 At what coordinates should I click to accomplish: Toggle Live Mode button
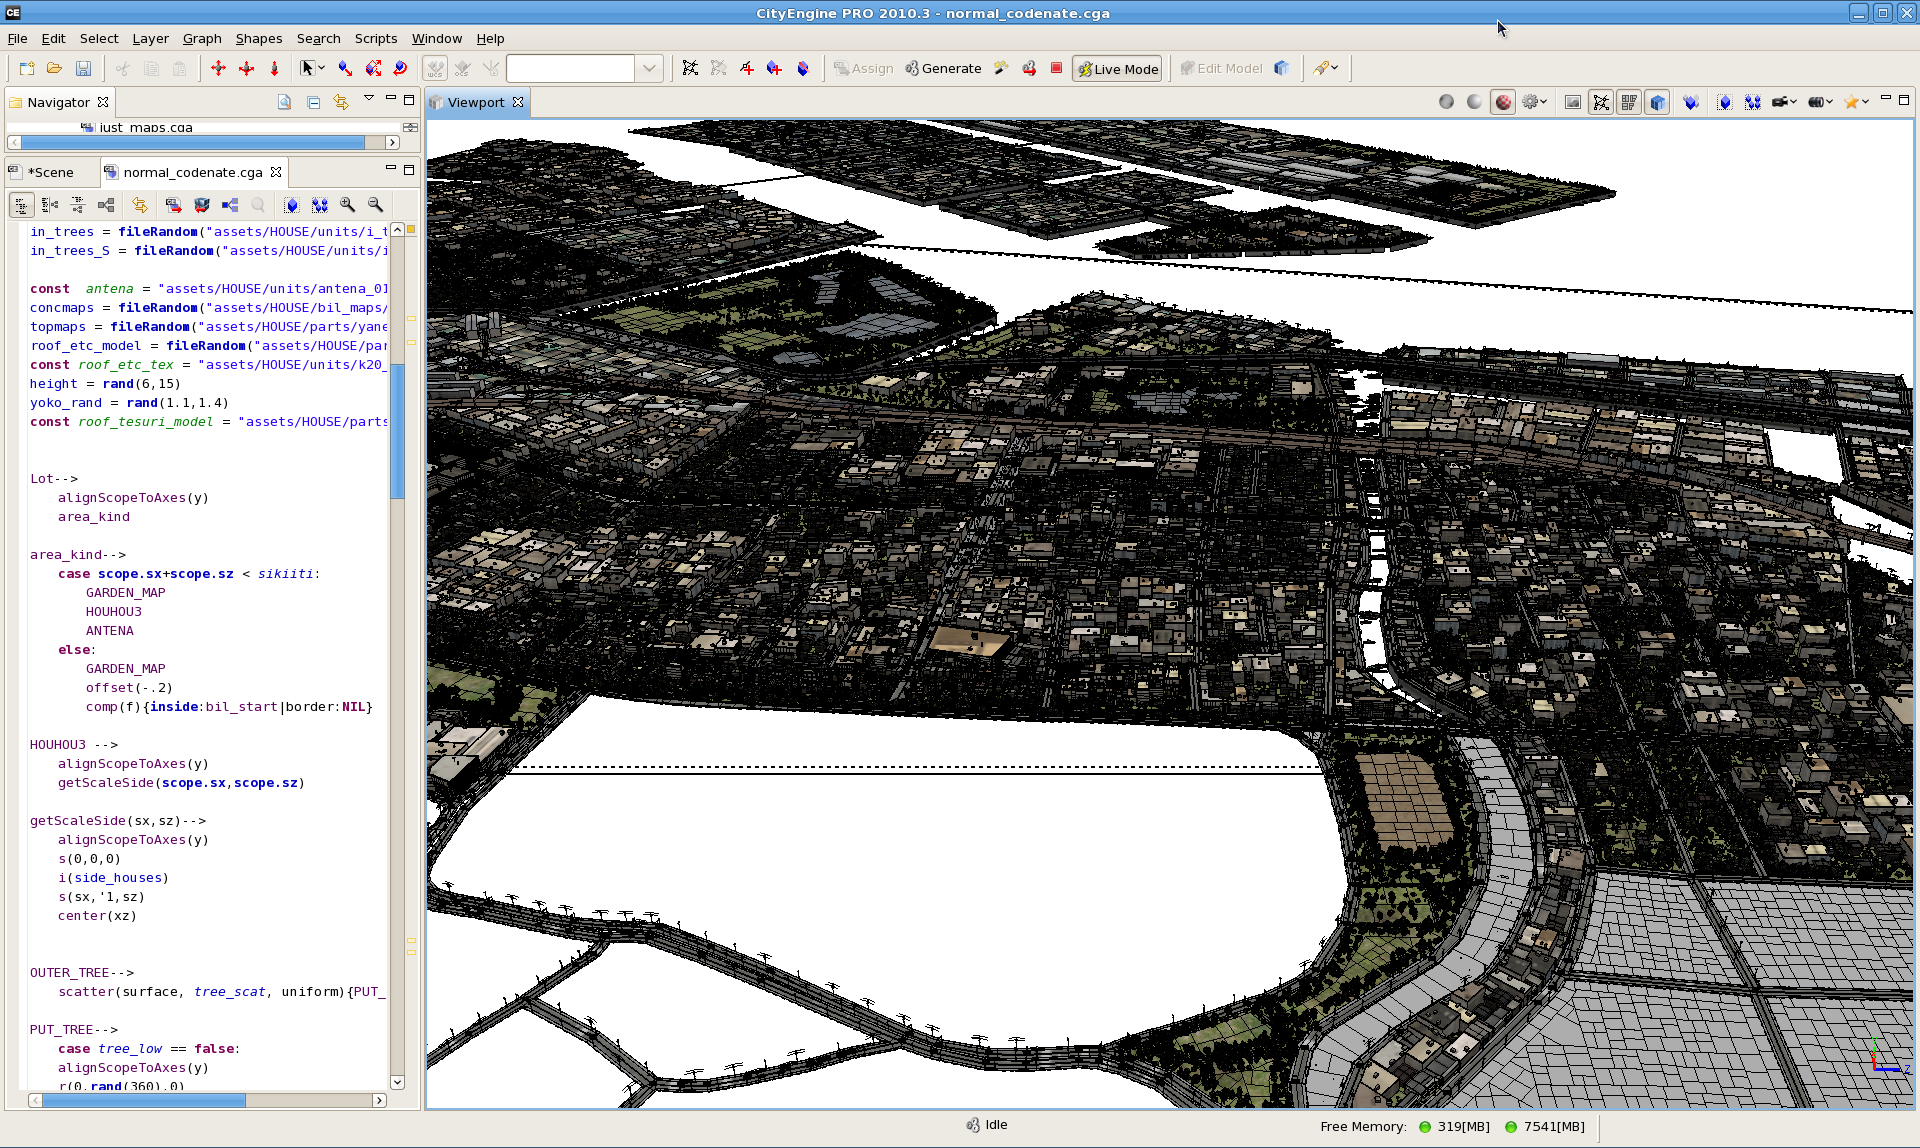[x=1117, y=69]
